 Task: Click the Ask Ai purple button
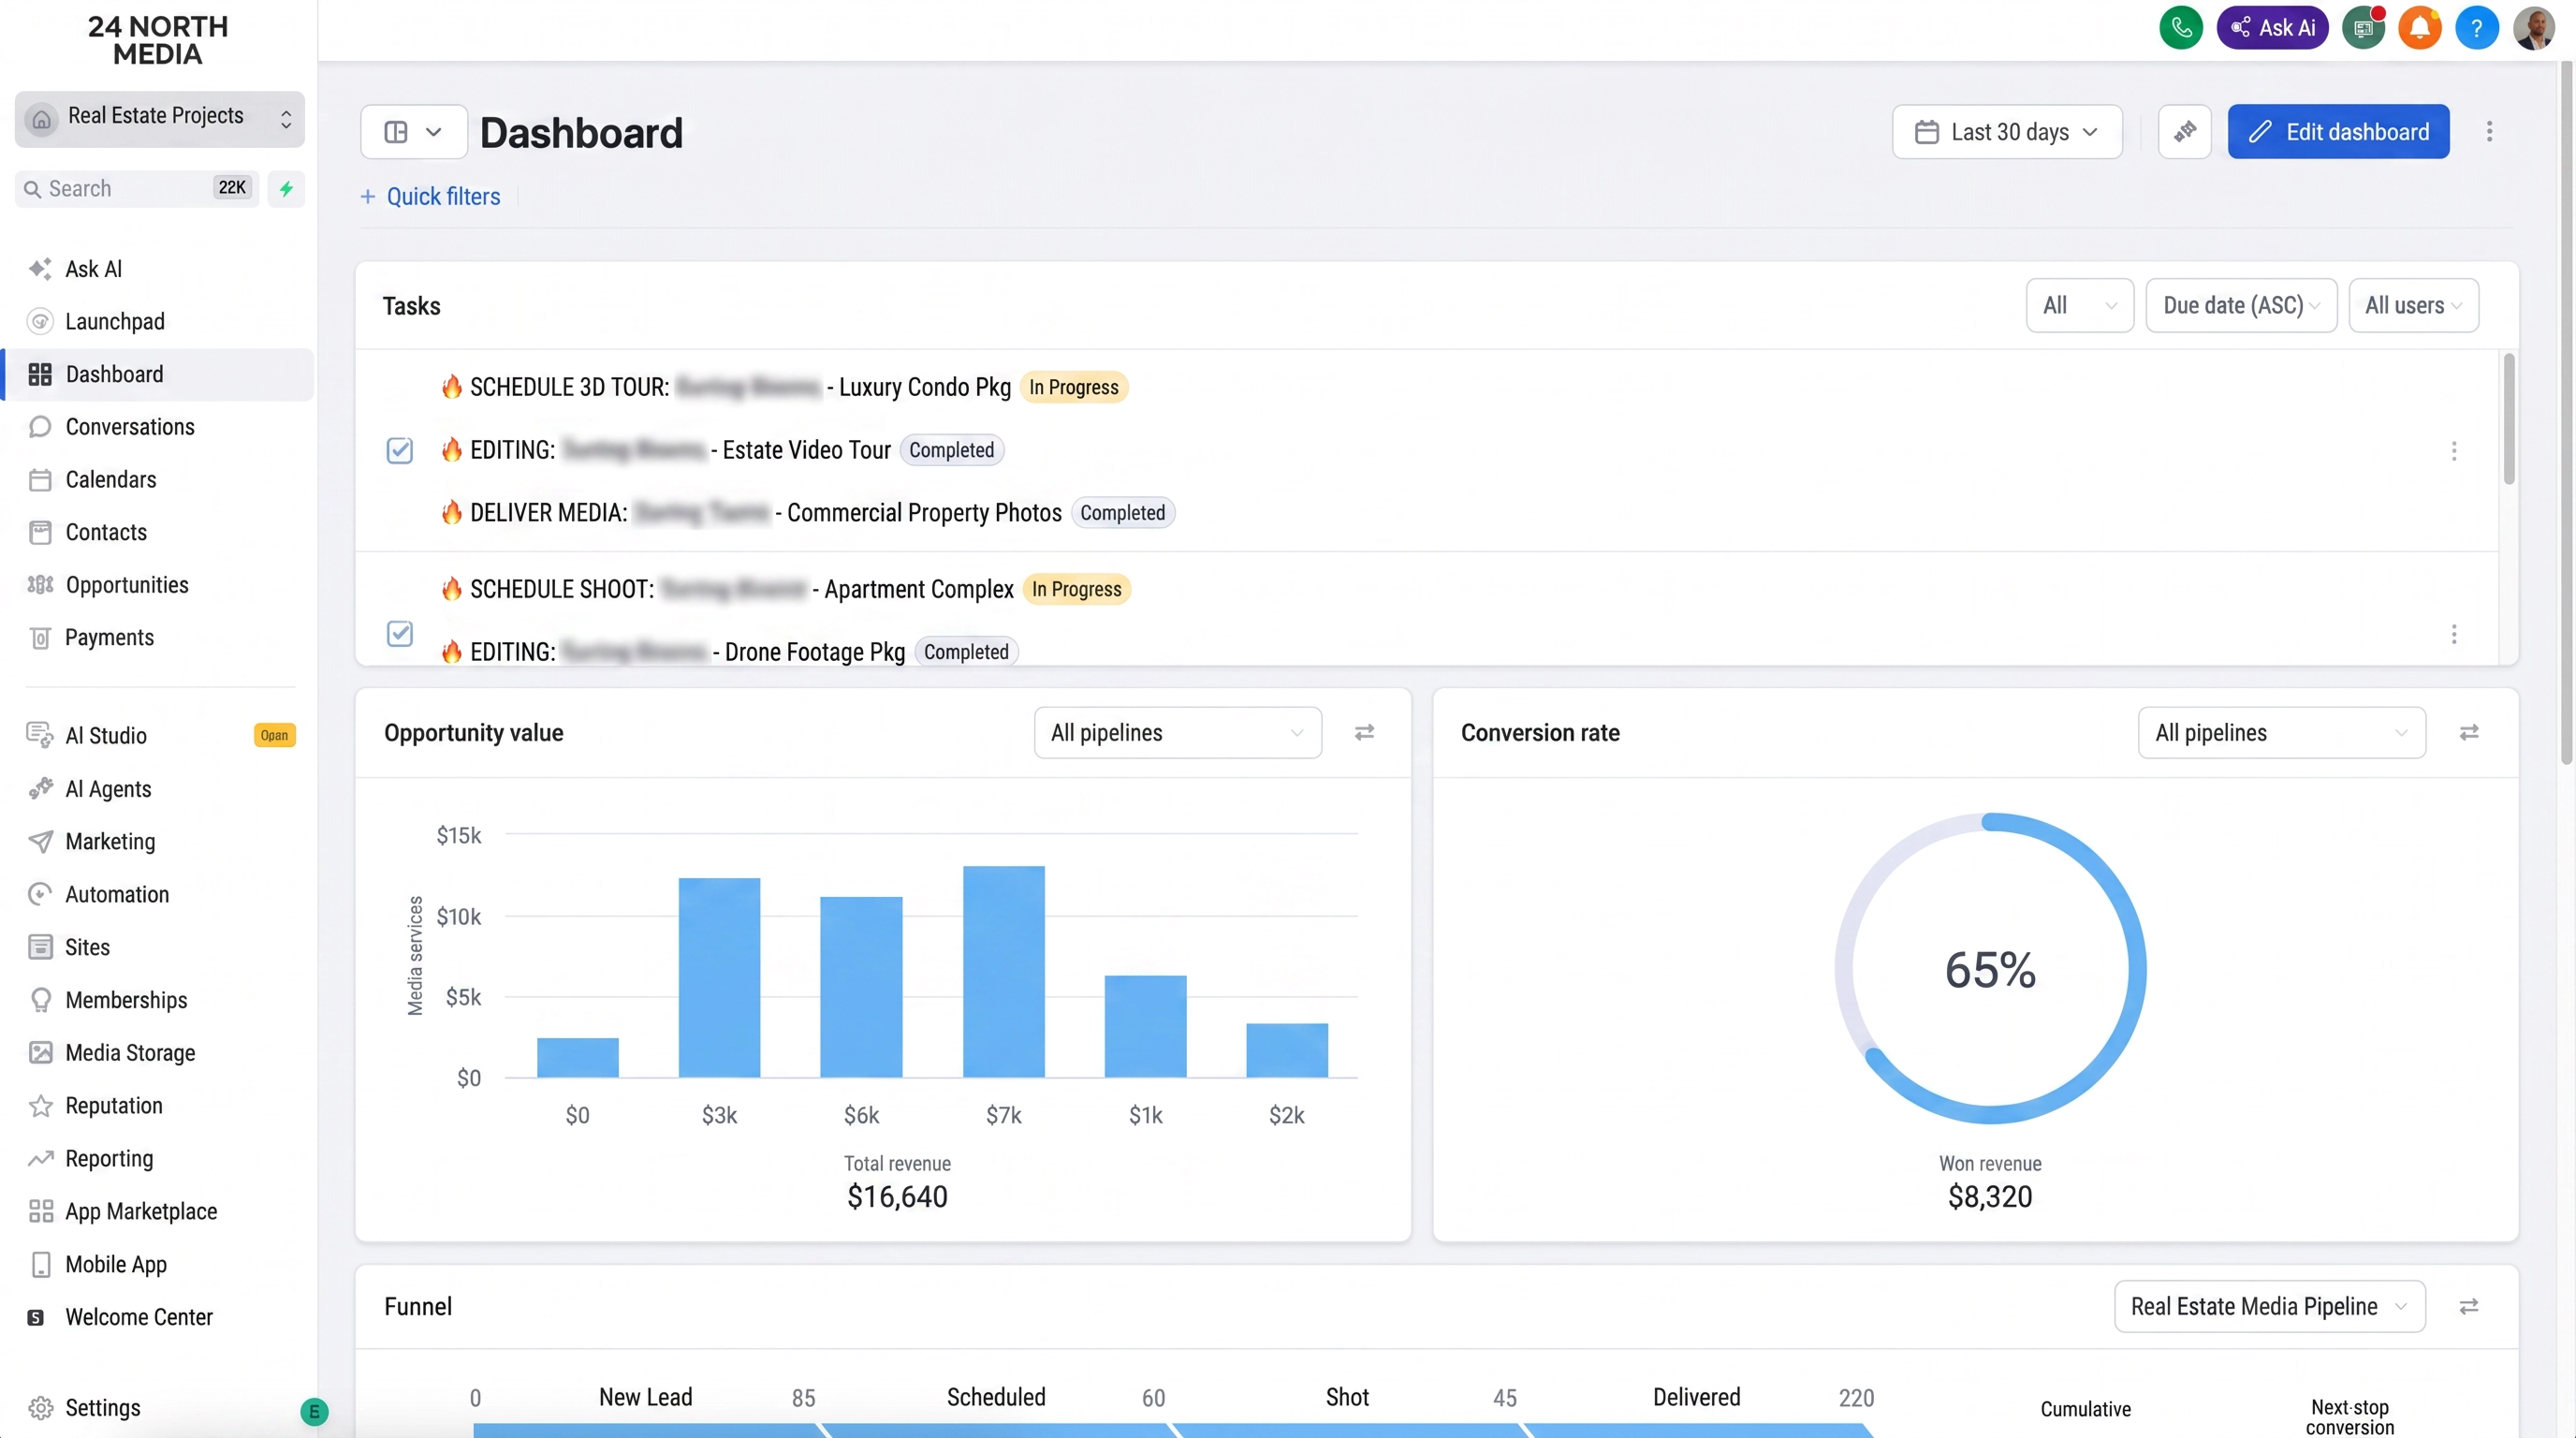pyautogui.click(x=2272, y=27)
